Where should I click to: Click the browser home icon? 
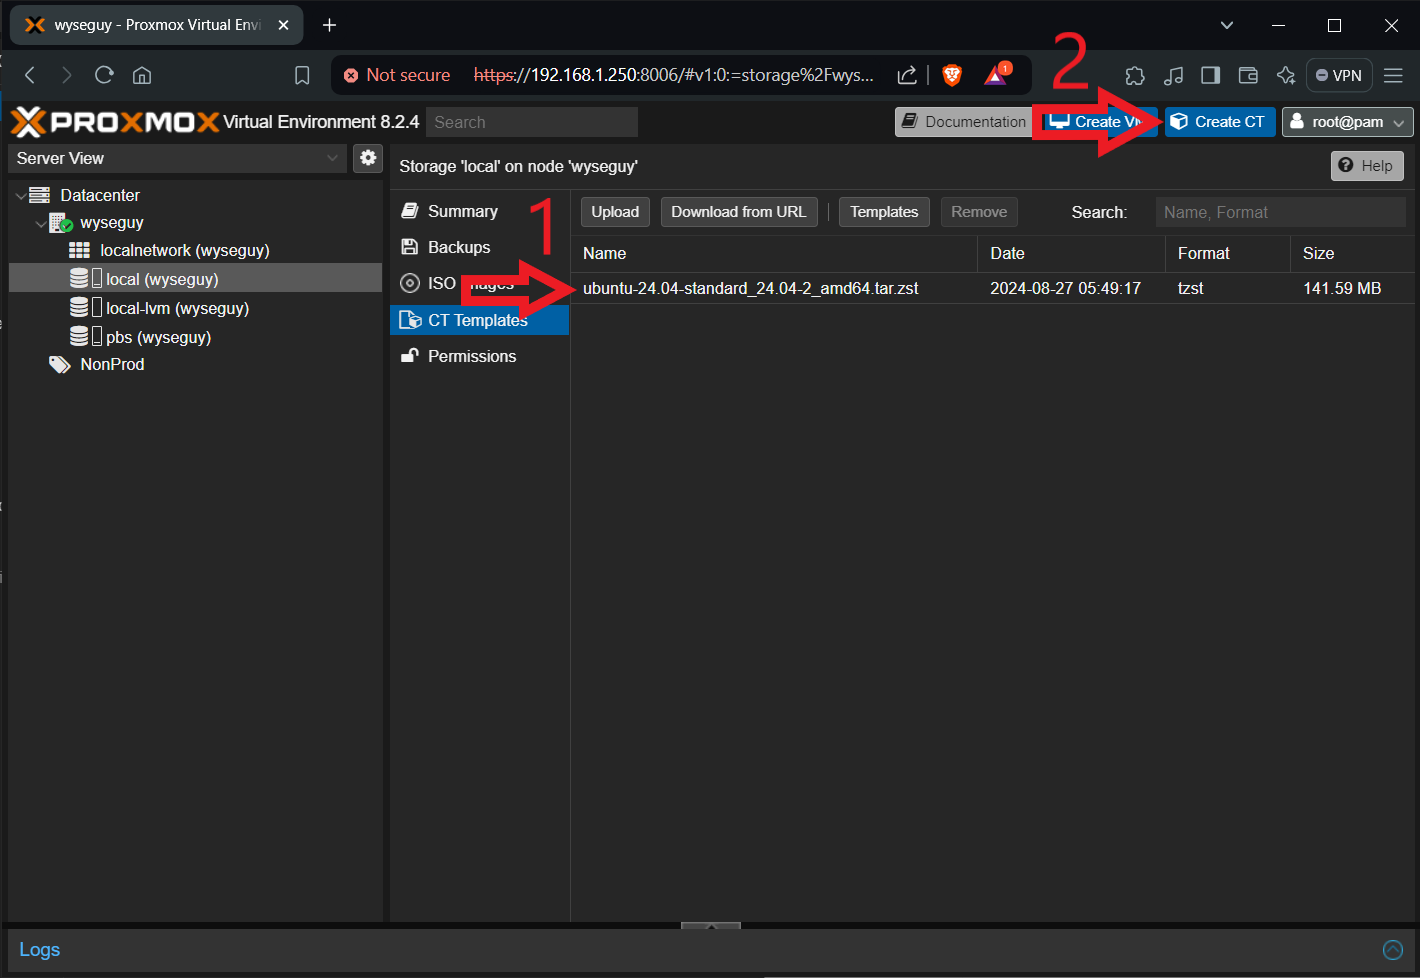point(142,75)
